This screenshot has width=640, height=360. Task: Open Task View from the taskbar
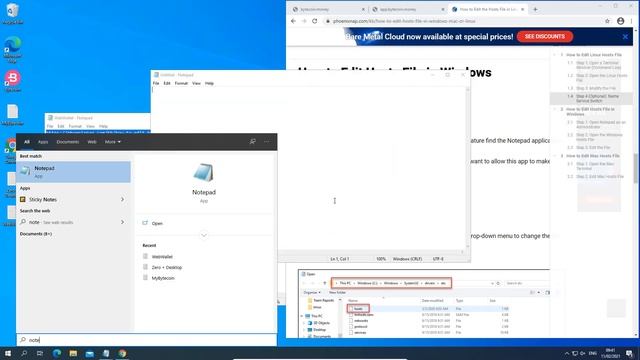coord(40,353)
